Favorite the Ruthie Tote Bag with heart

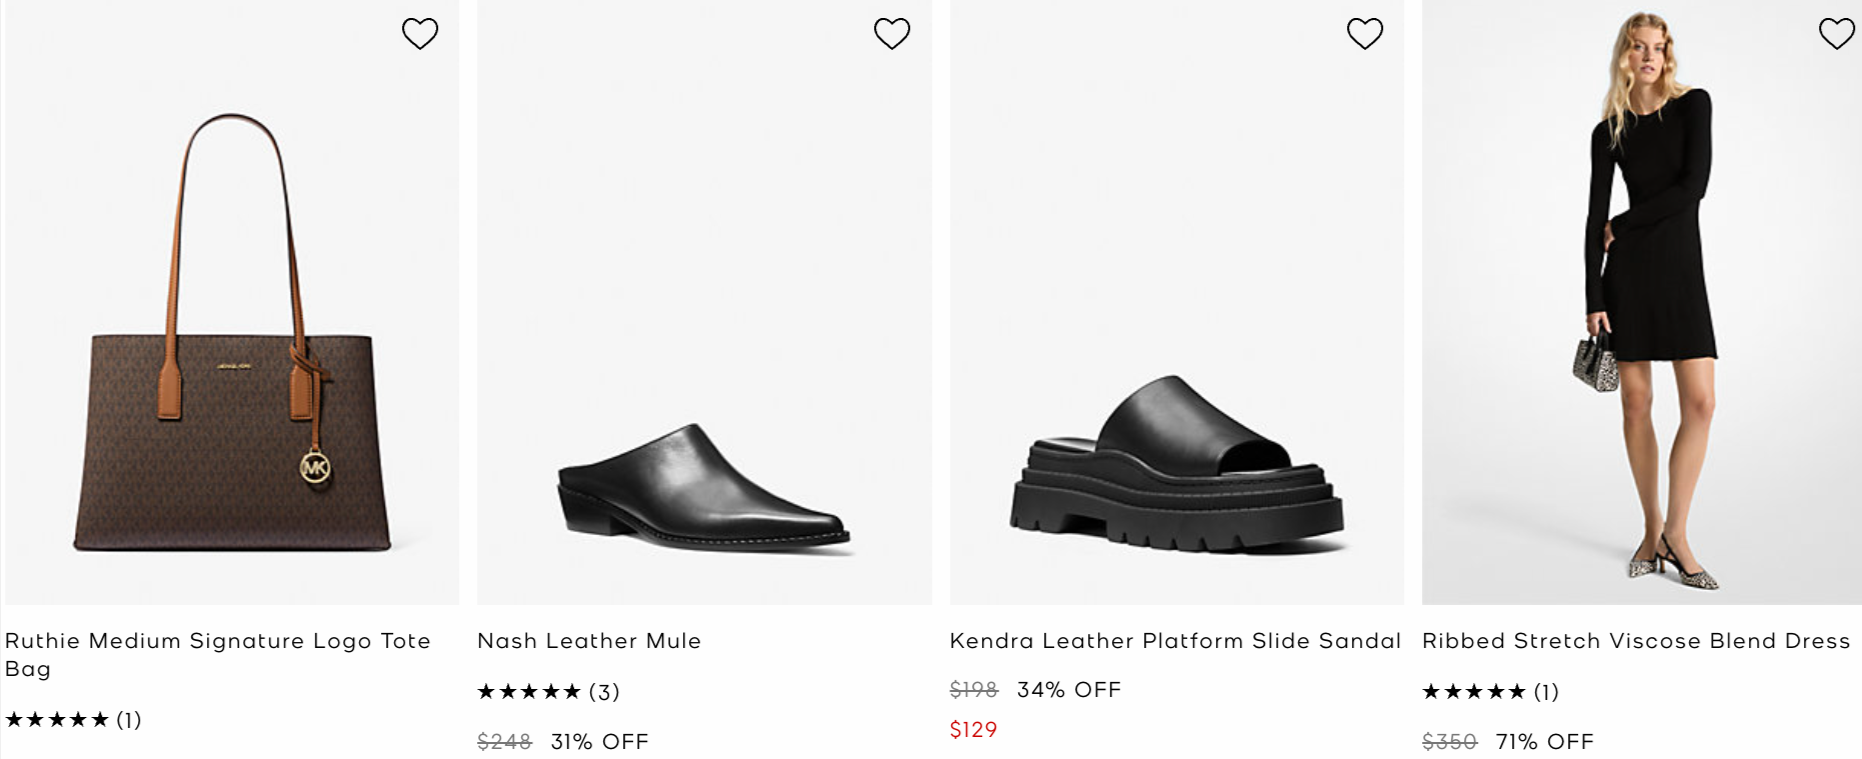click(x=420, y=34)
